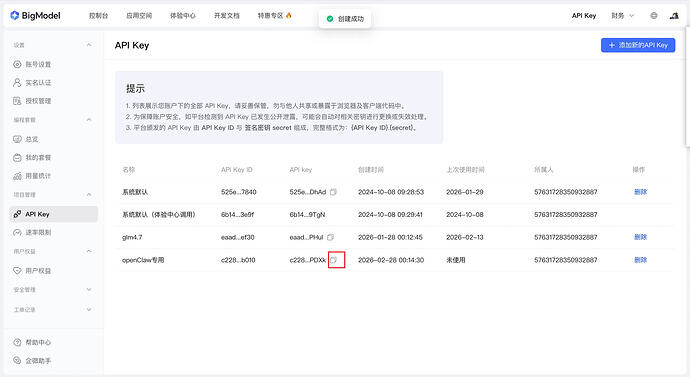Click the 6b14...3e9f key ID

tap(238, 215)
